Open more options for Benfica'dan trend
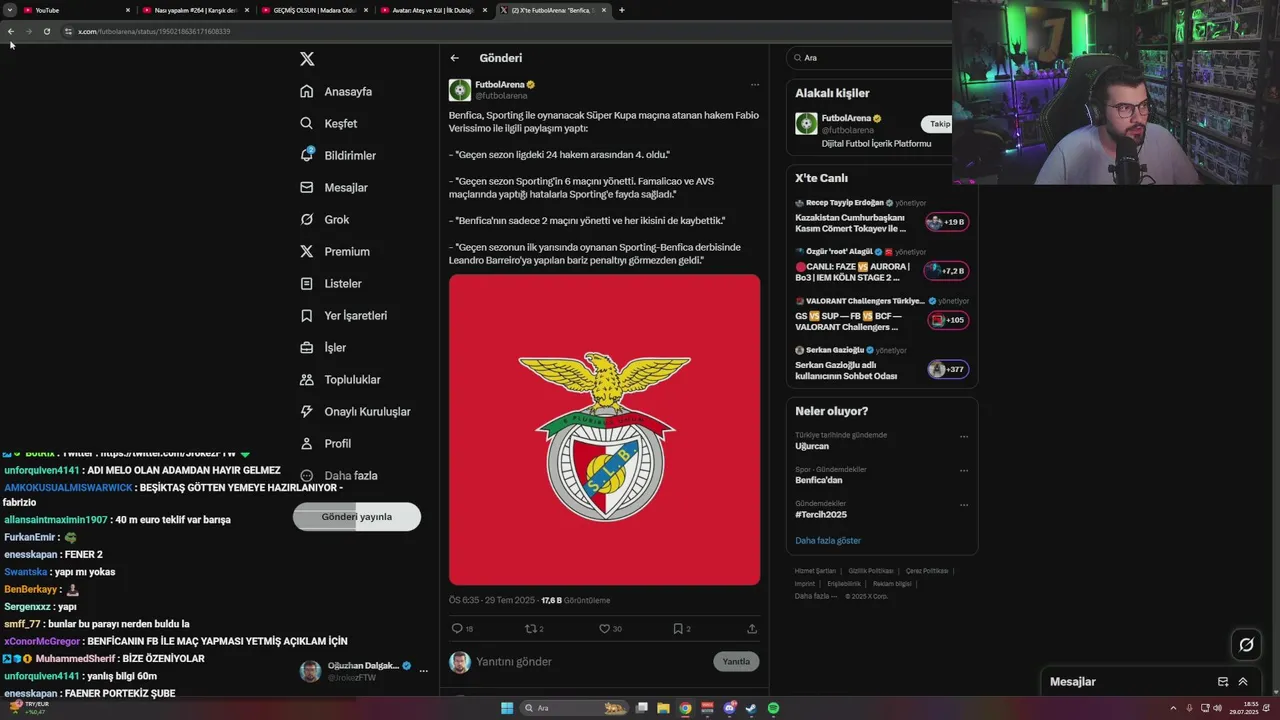 click(x=964, y=470)
